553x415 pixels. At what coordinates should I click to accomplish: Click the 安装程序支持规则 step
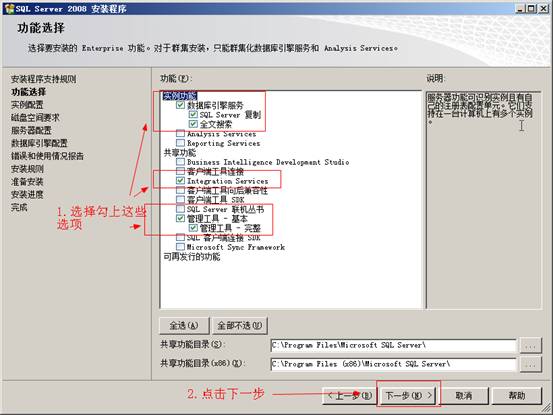pos(44,79)
